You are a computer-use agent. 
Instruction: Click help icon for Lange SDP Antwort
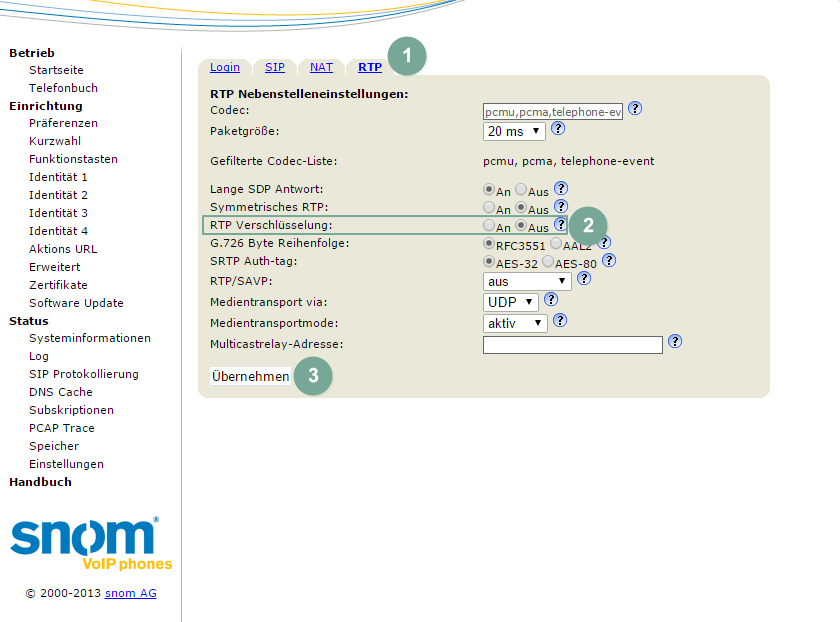click(561, 188)
